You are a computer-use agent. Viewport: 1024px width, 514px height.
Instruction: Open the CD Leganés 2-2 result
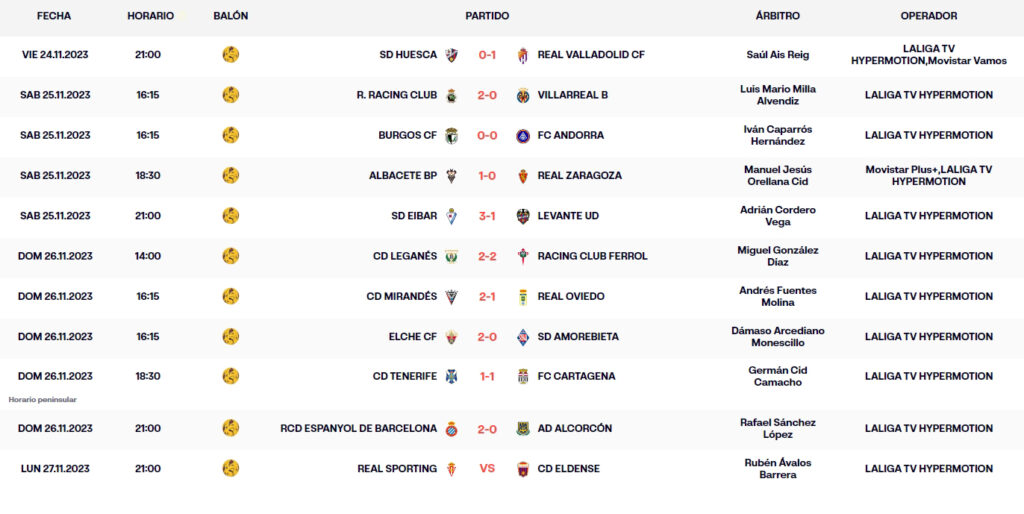[487, 256]
